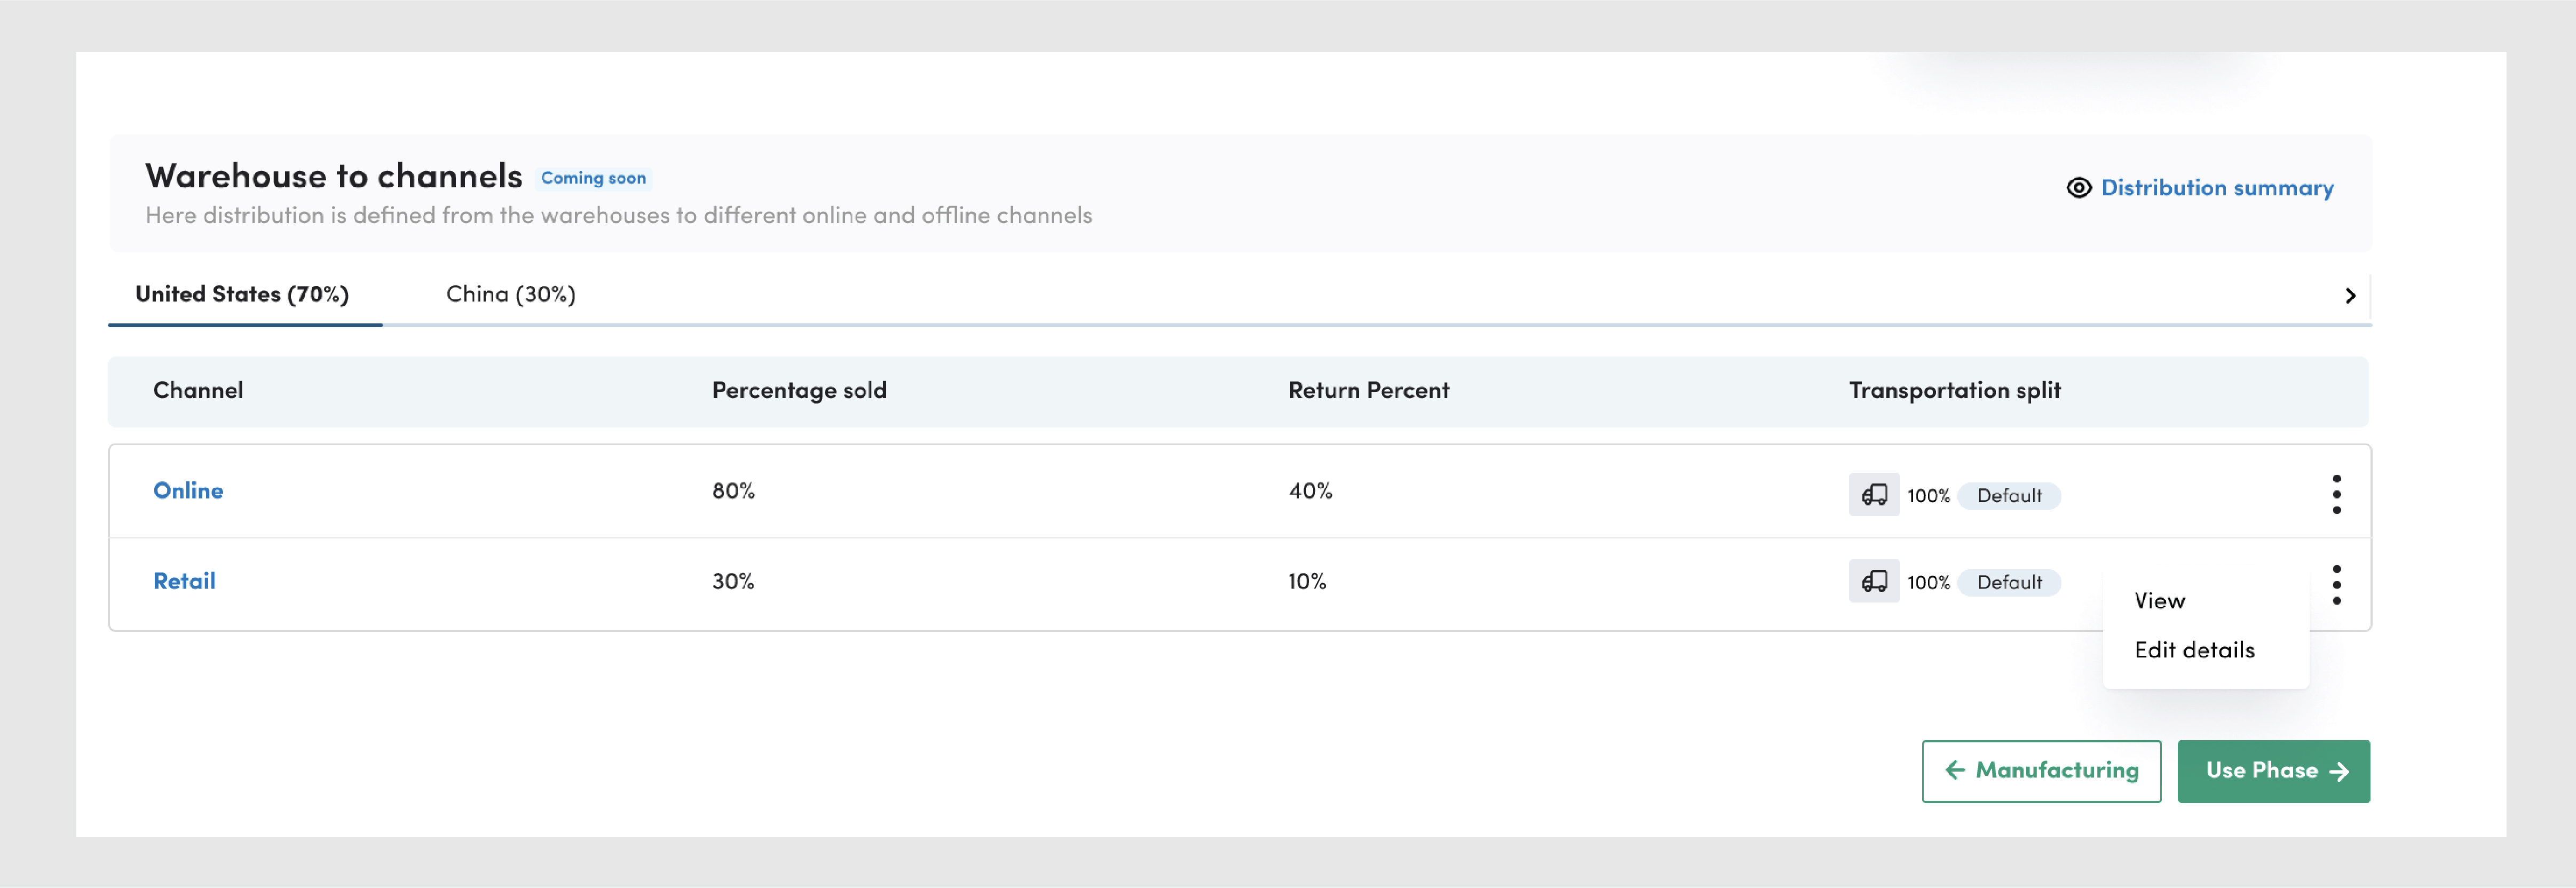Click the Coming soon badge
Screen dimensions: 2576x888
tap(593, 178)
